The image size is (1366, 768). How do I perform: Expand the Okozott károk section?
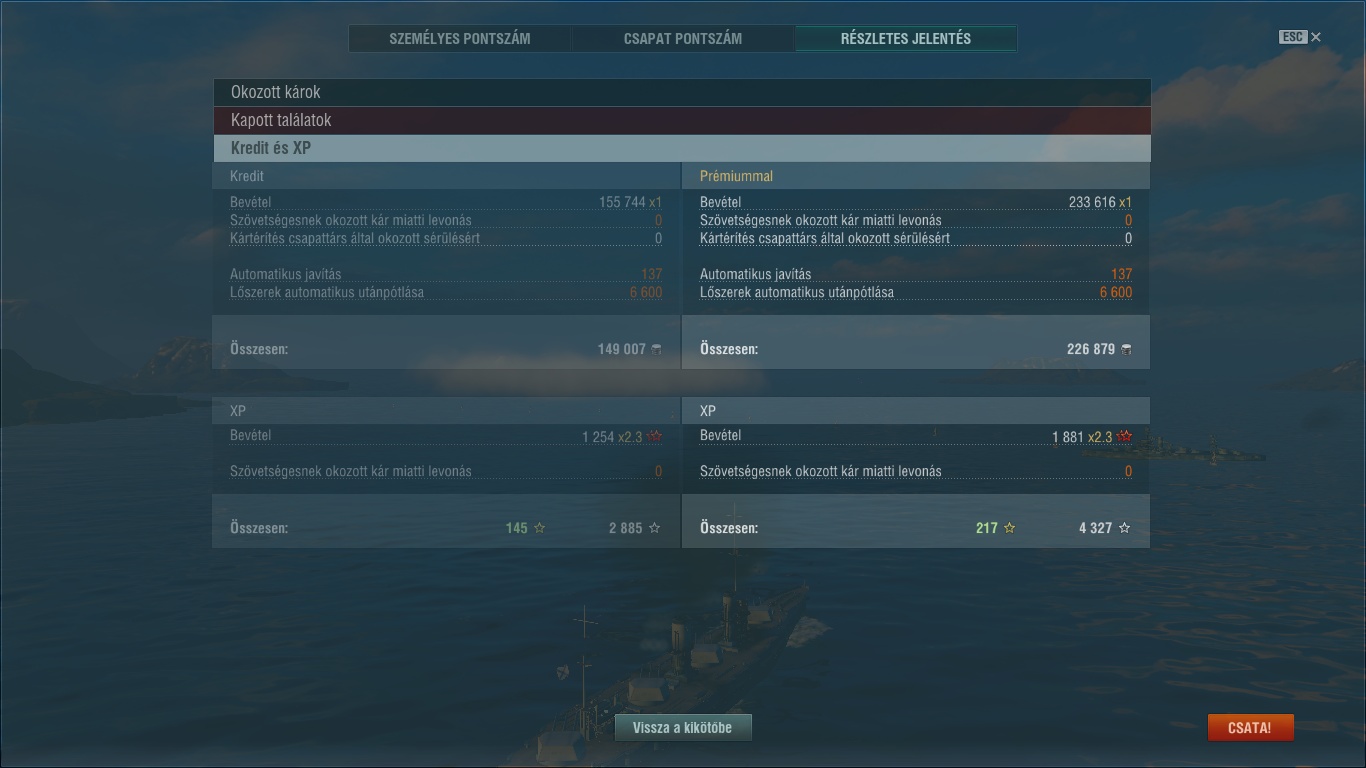[682, 92]
